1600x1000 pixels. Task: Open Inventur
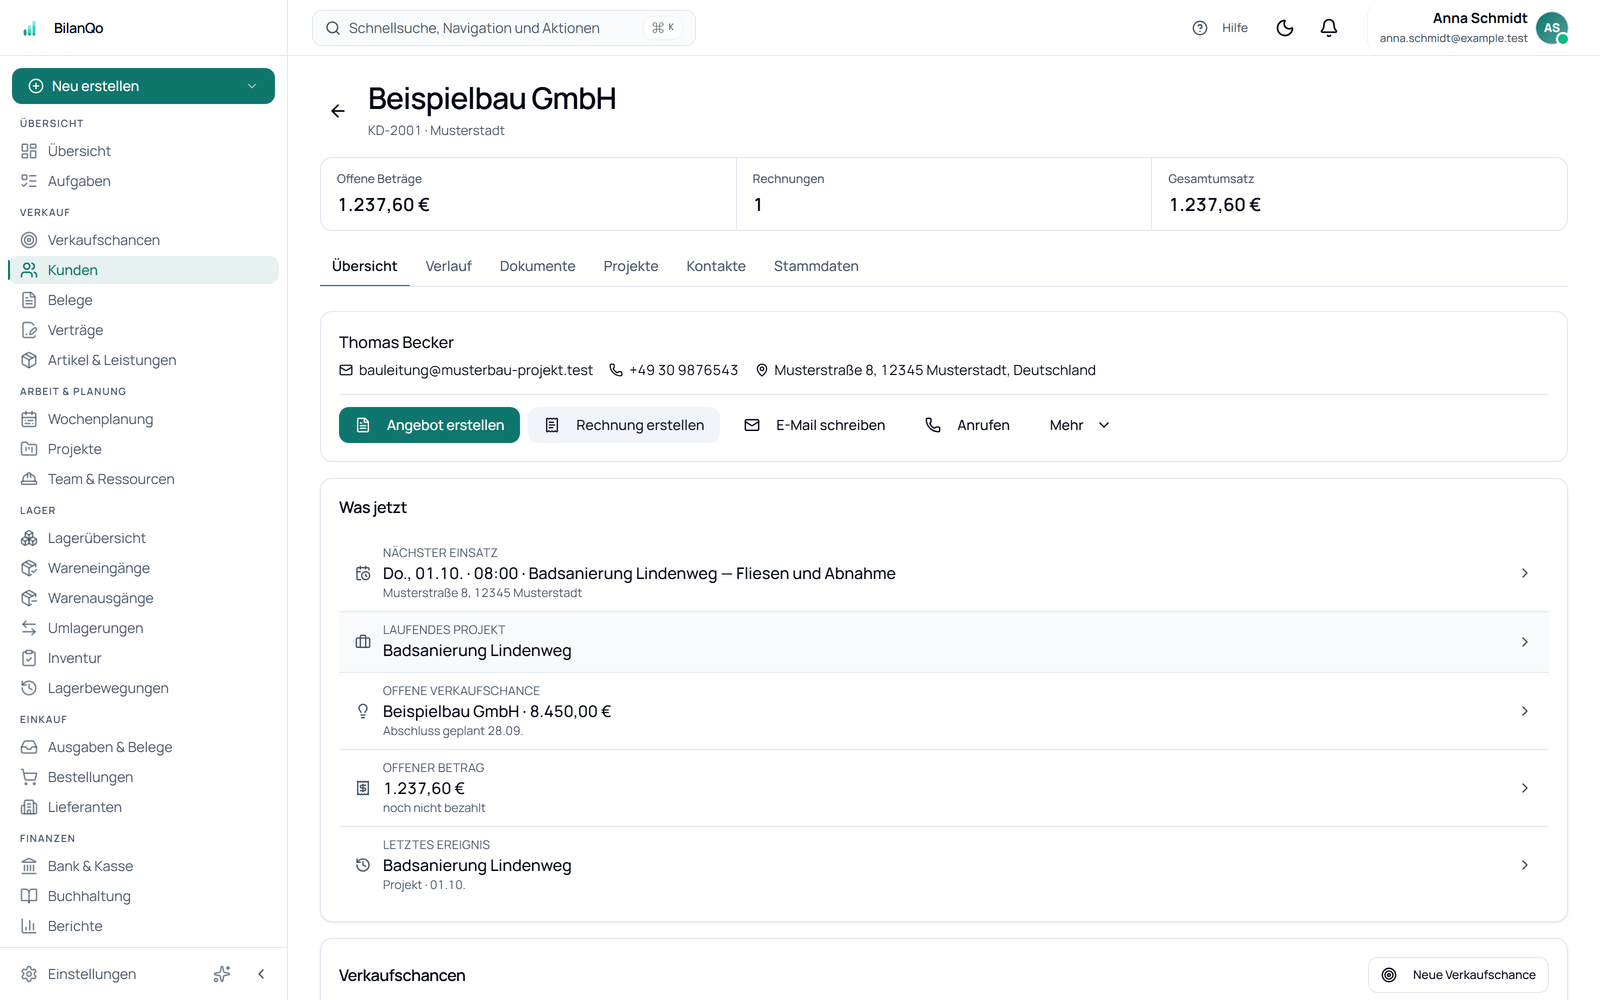click(x=143, y=658)
